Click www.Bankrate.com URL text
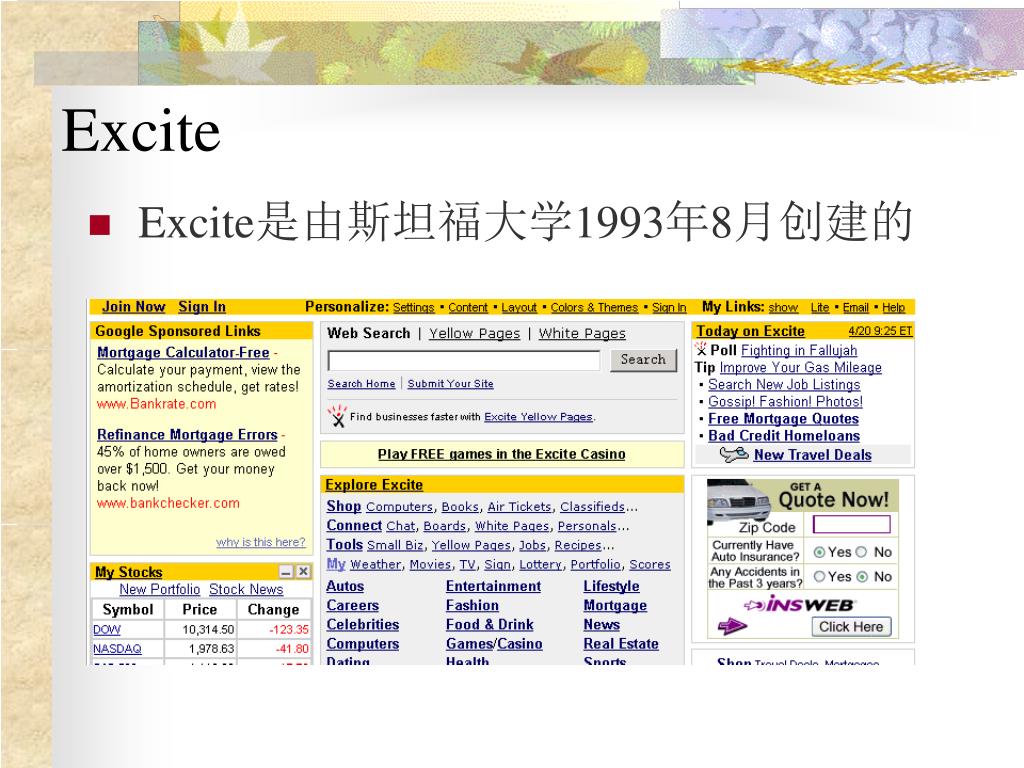This screenshot has width=1024, height=768. tap(156, 404)
